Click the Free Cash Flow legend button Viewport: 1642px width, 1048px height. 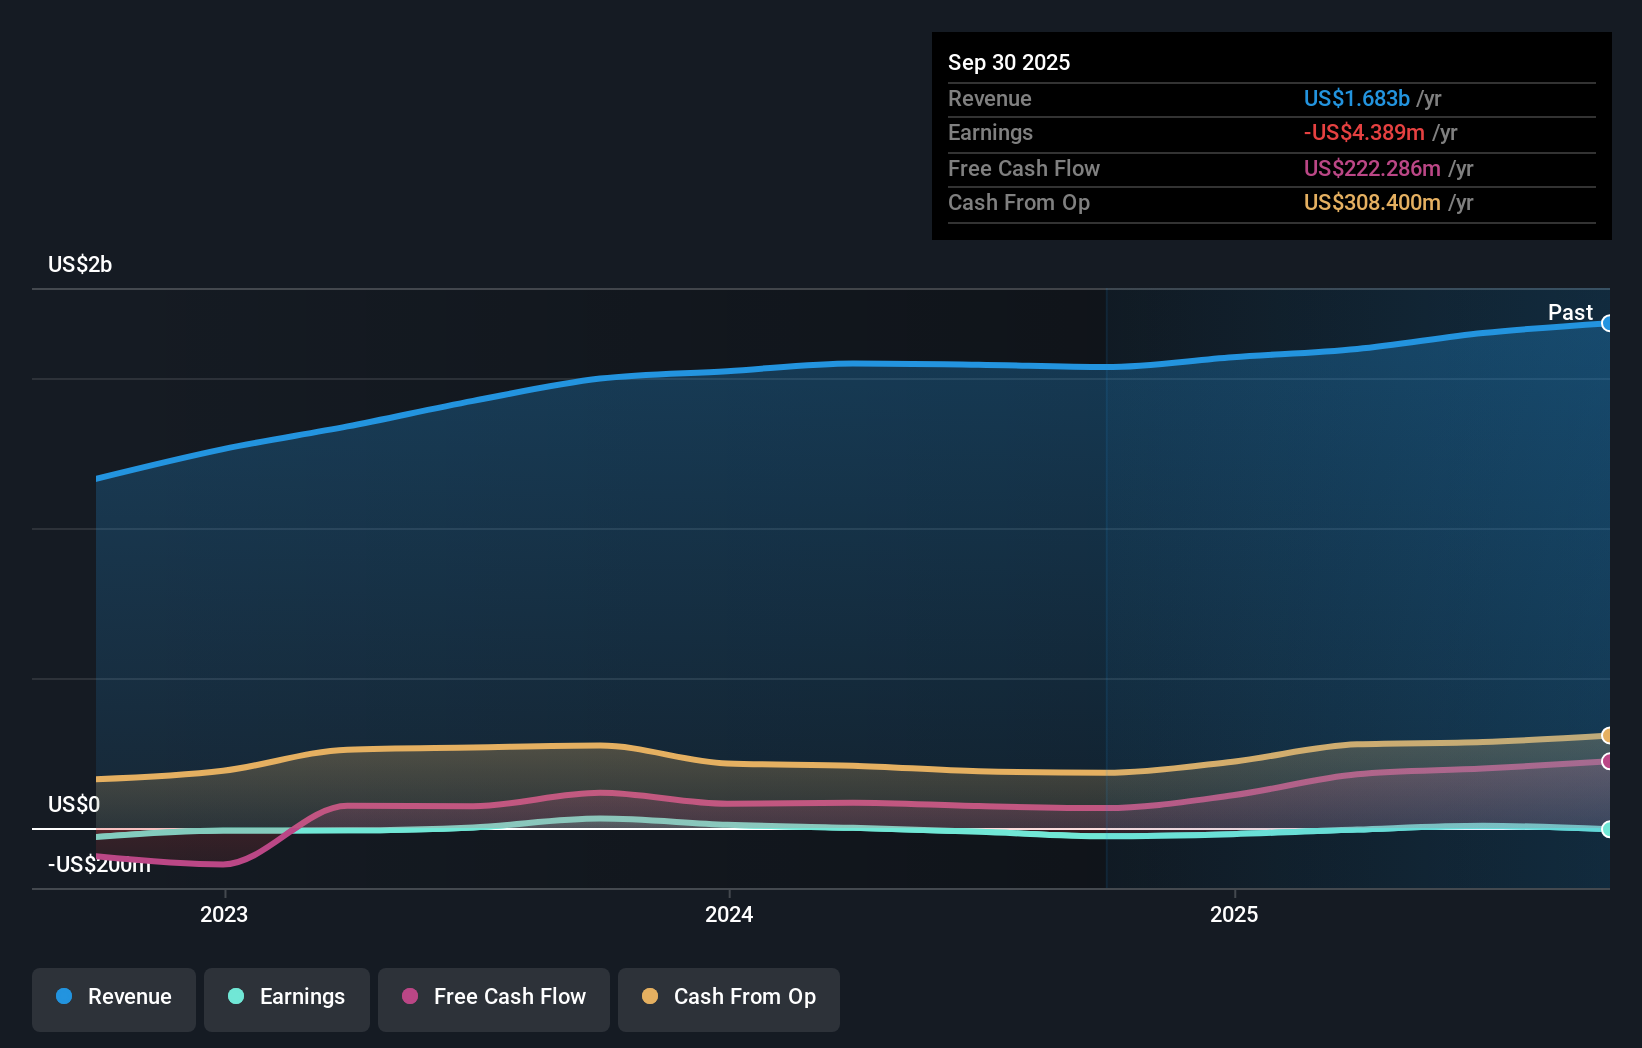click(x=494, y=998)
